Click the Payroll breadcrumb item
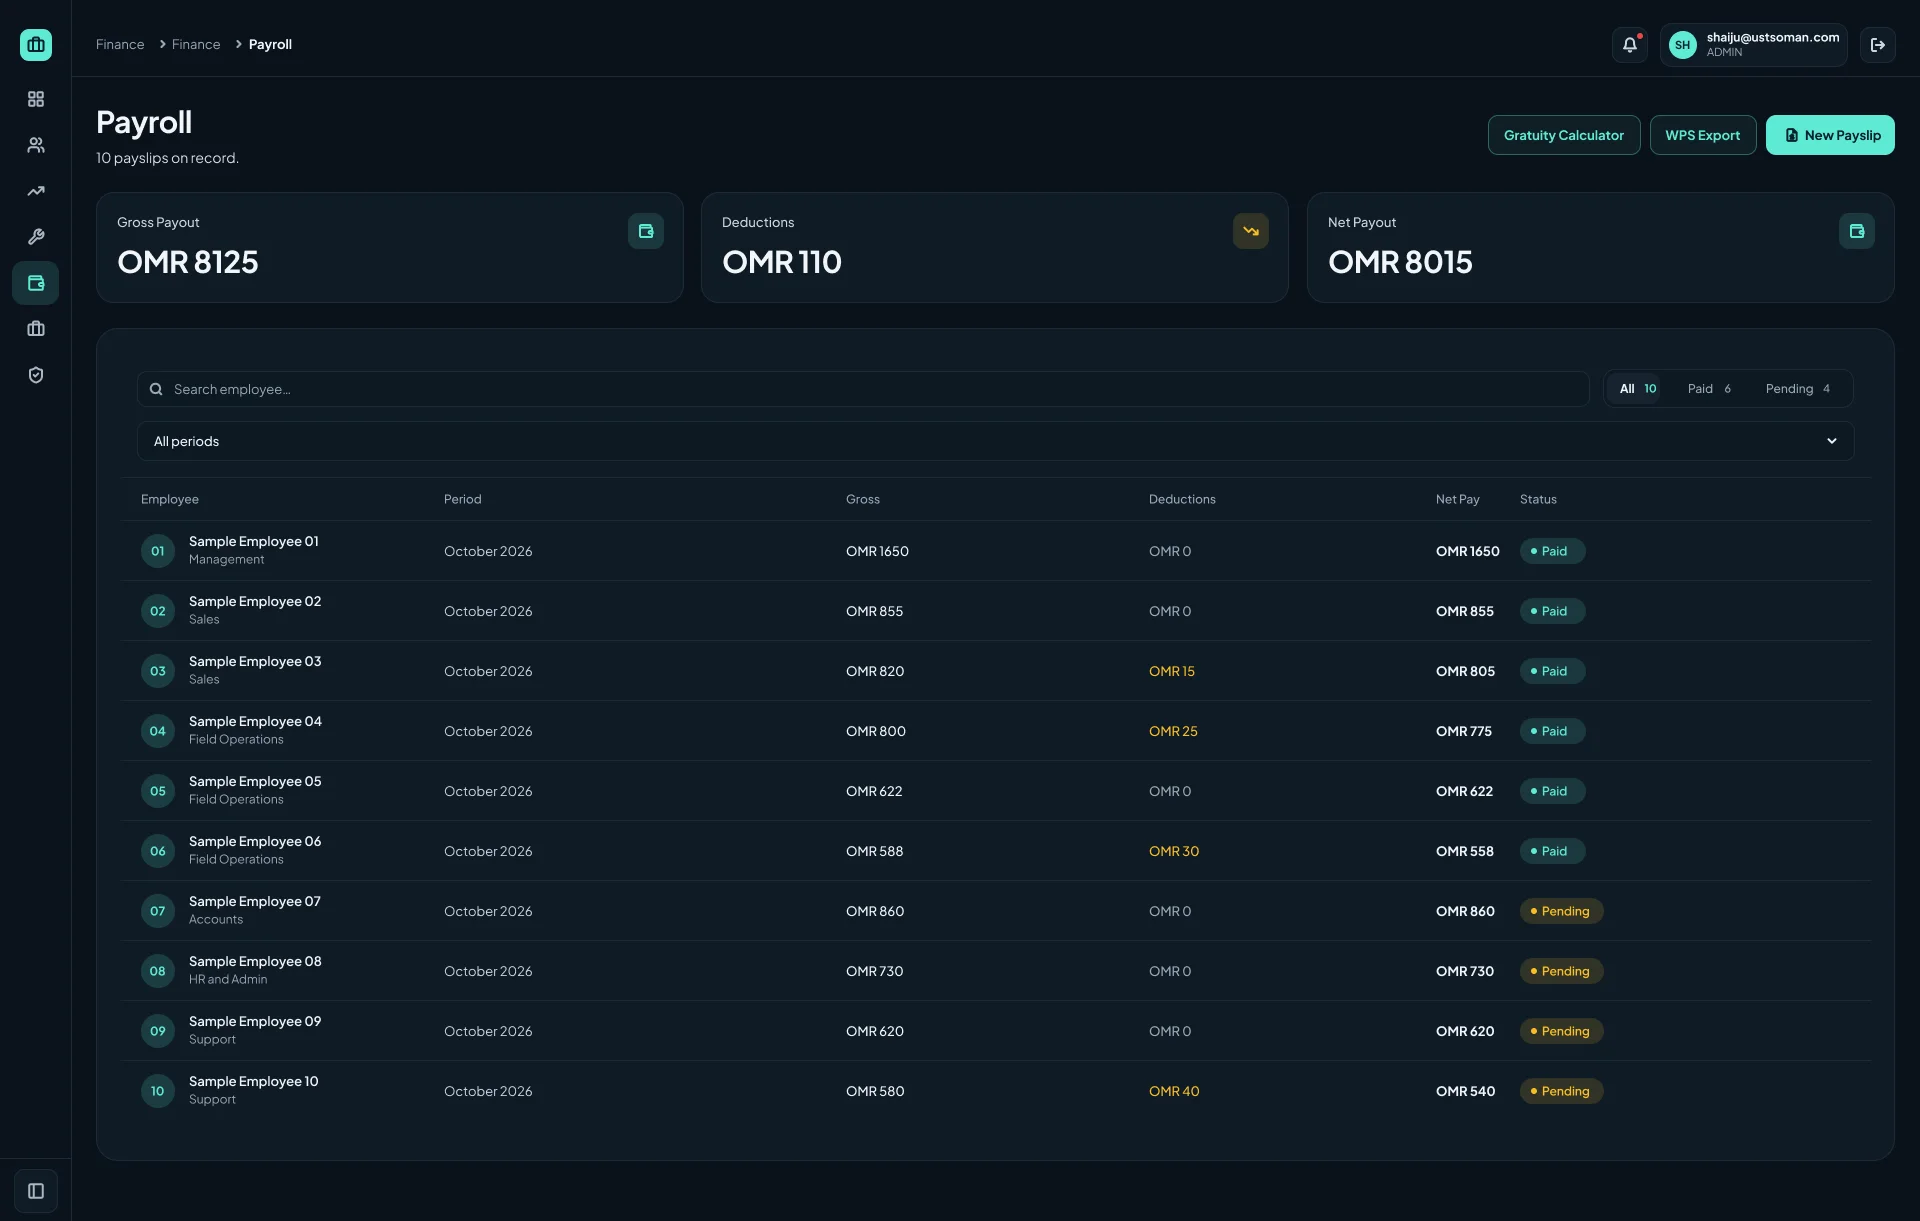 tap(270, 44)
